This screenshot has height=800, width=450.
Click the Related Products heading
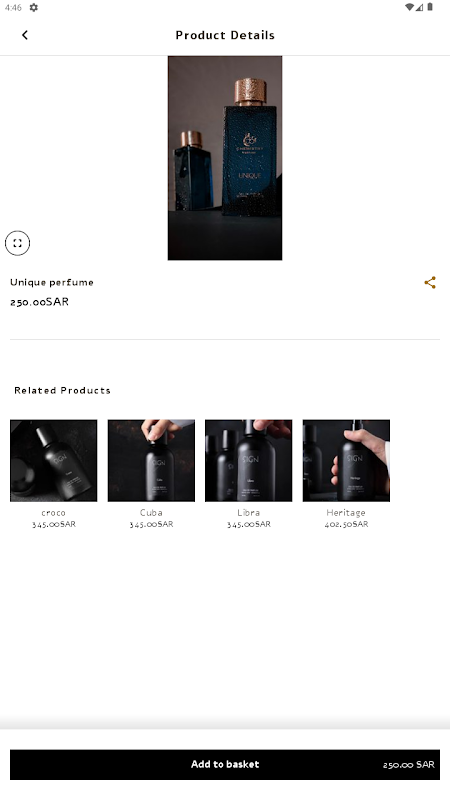coord(62,390)
